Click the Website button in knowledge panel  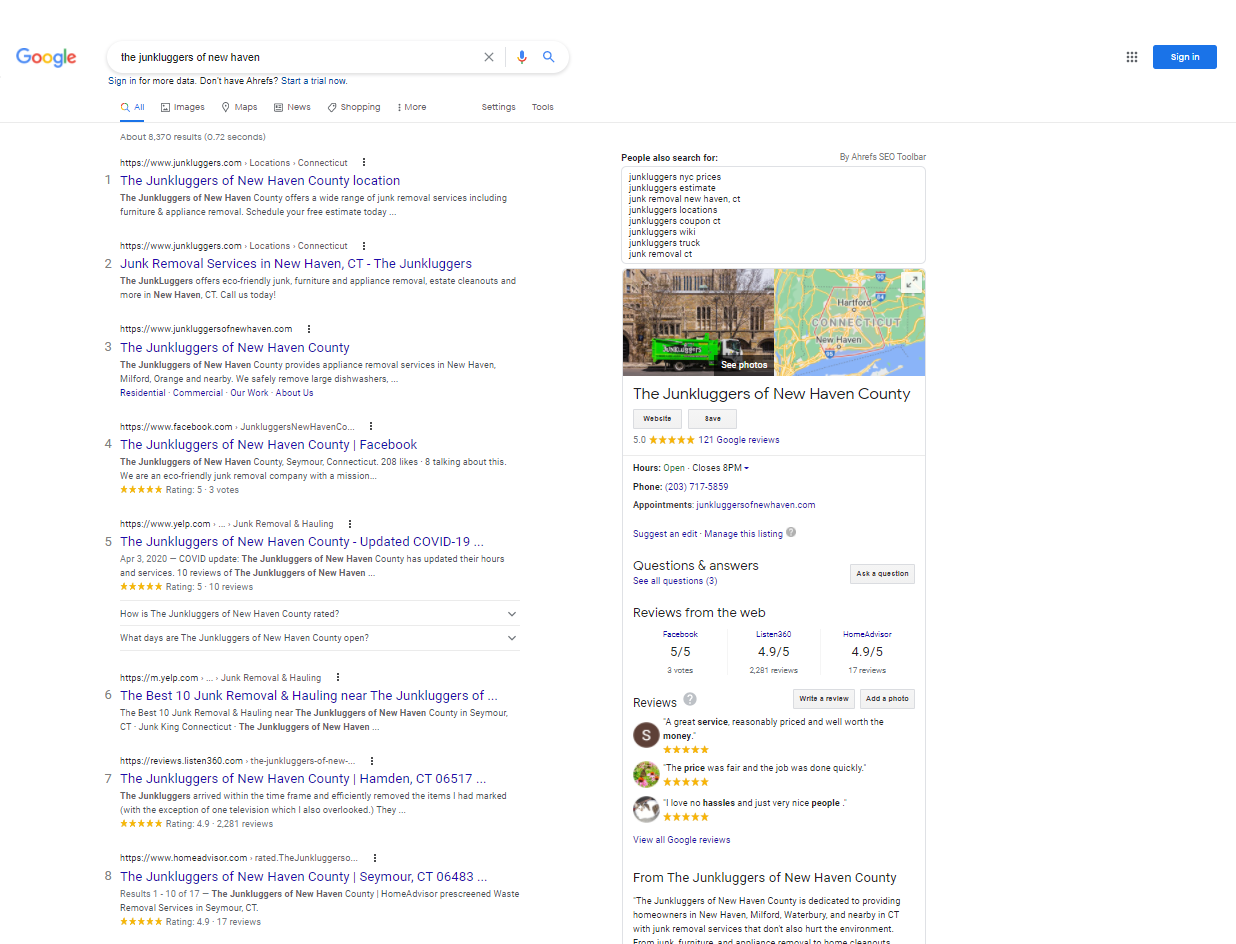coord(657,419)
